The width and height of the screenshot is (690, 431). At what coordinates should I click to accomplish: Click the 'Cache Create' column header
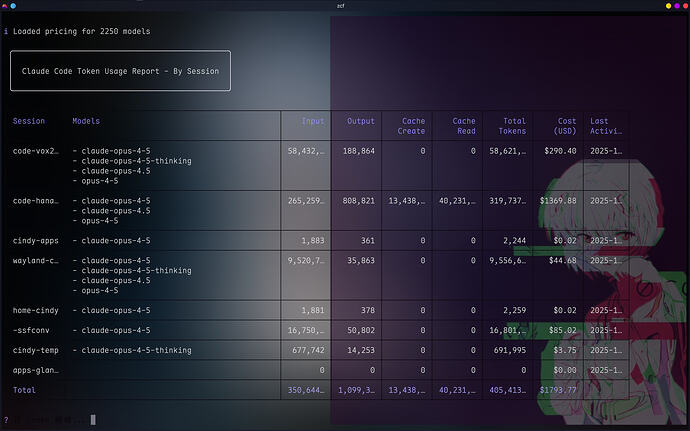(x=411, y=126)
